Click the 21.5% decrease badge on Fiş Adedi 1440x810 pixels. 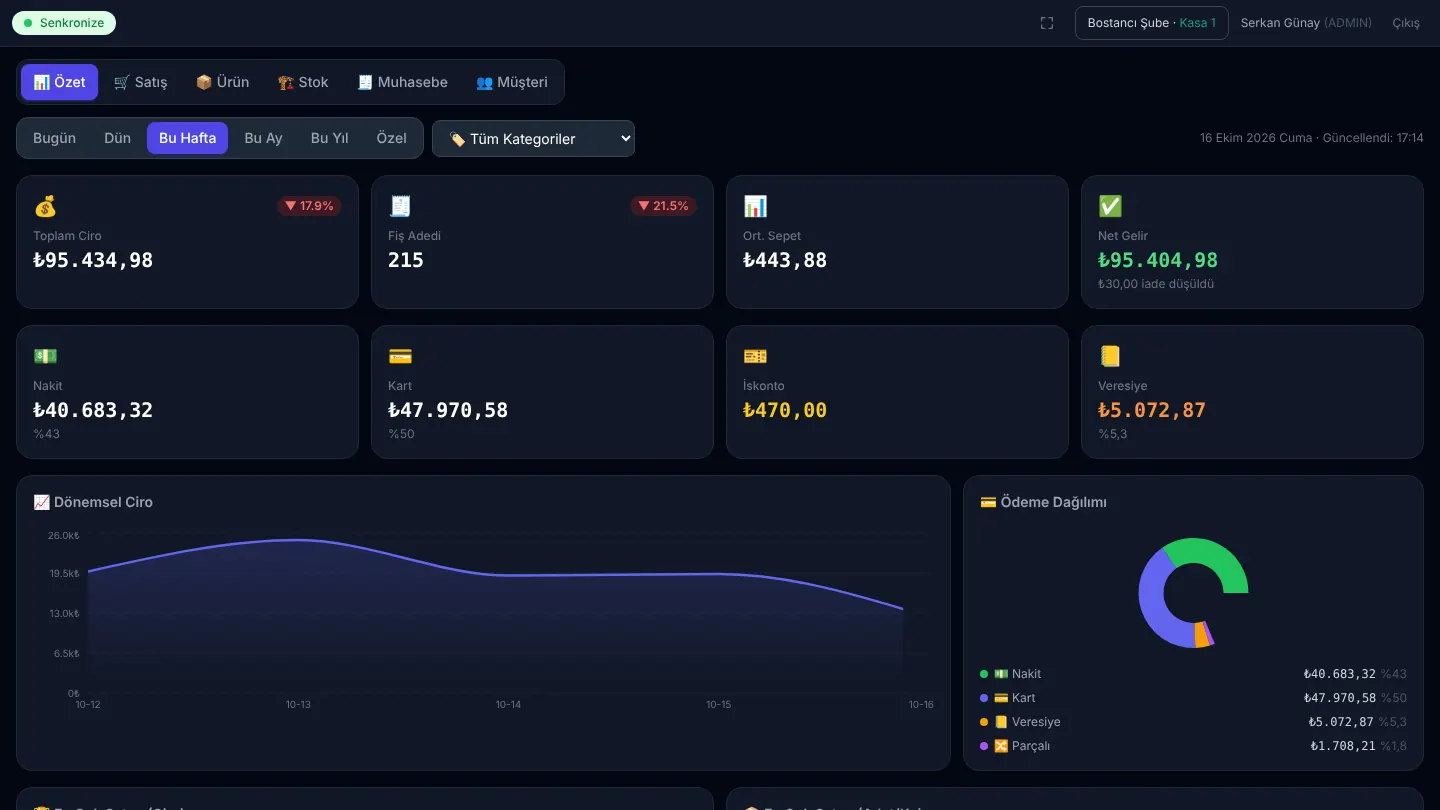[x=664, y=206]
